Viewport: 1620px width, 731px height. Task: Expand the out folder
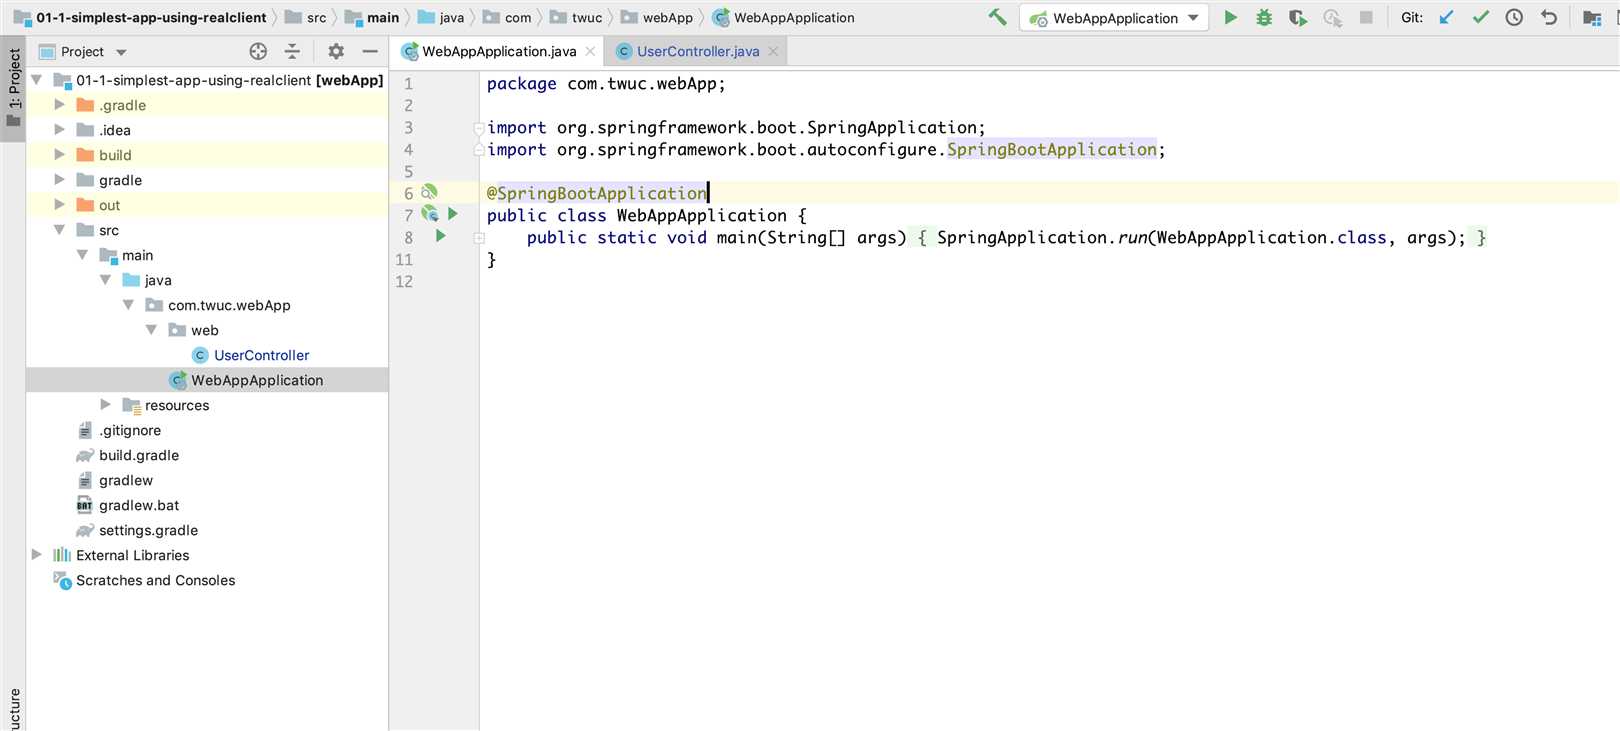59,204
